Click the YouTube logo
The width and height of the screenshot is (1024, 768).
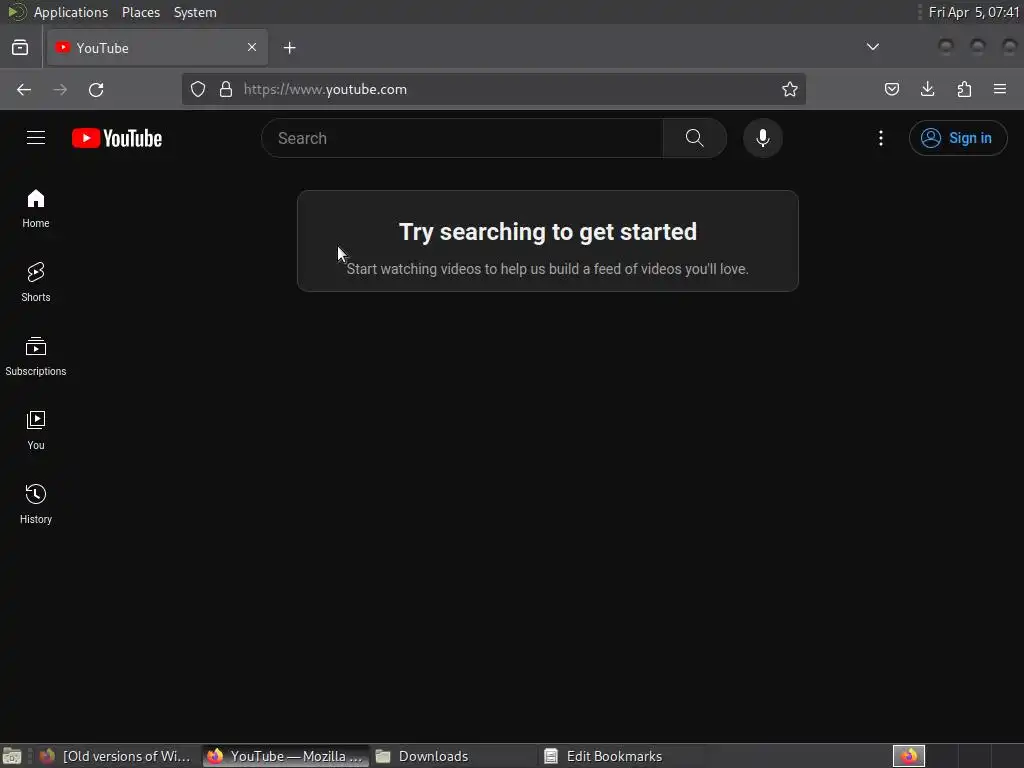[x=117, y=138]
